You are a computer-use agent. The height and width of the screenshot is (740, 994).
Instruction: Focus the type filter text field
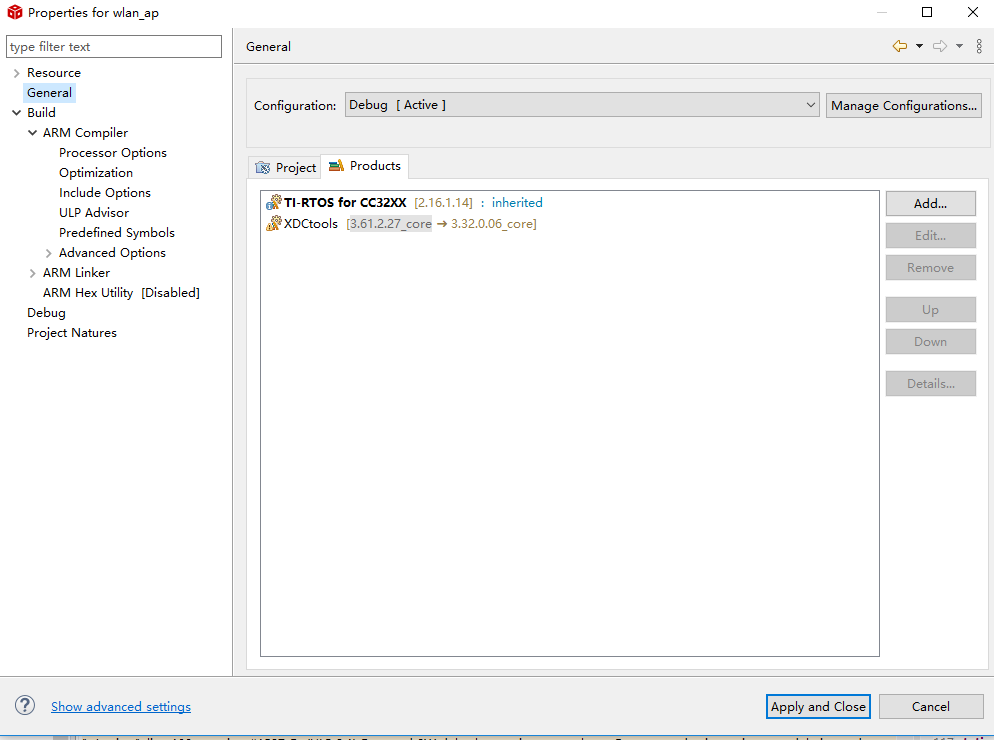point(114,46)
